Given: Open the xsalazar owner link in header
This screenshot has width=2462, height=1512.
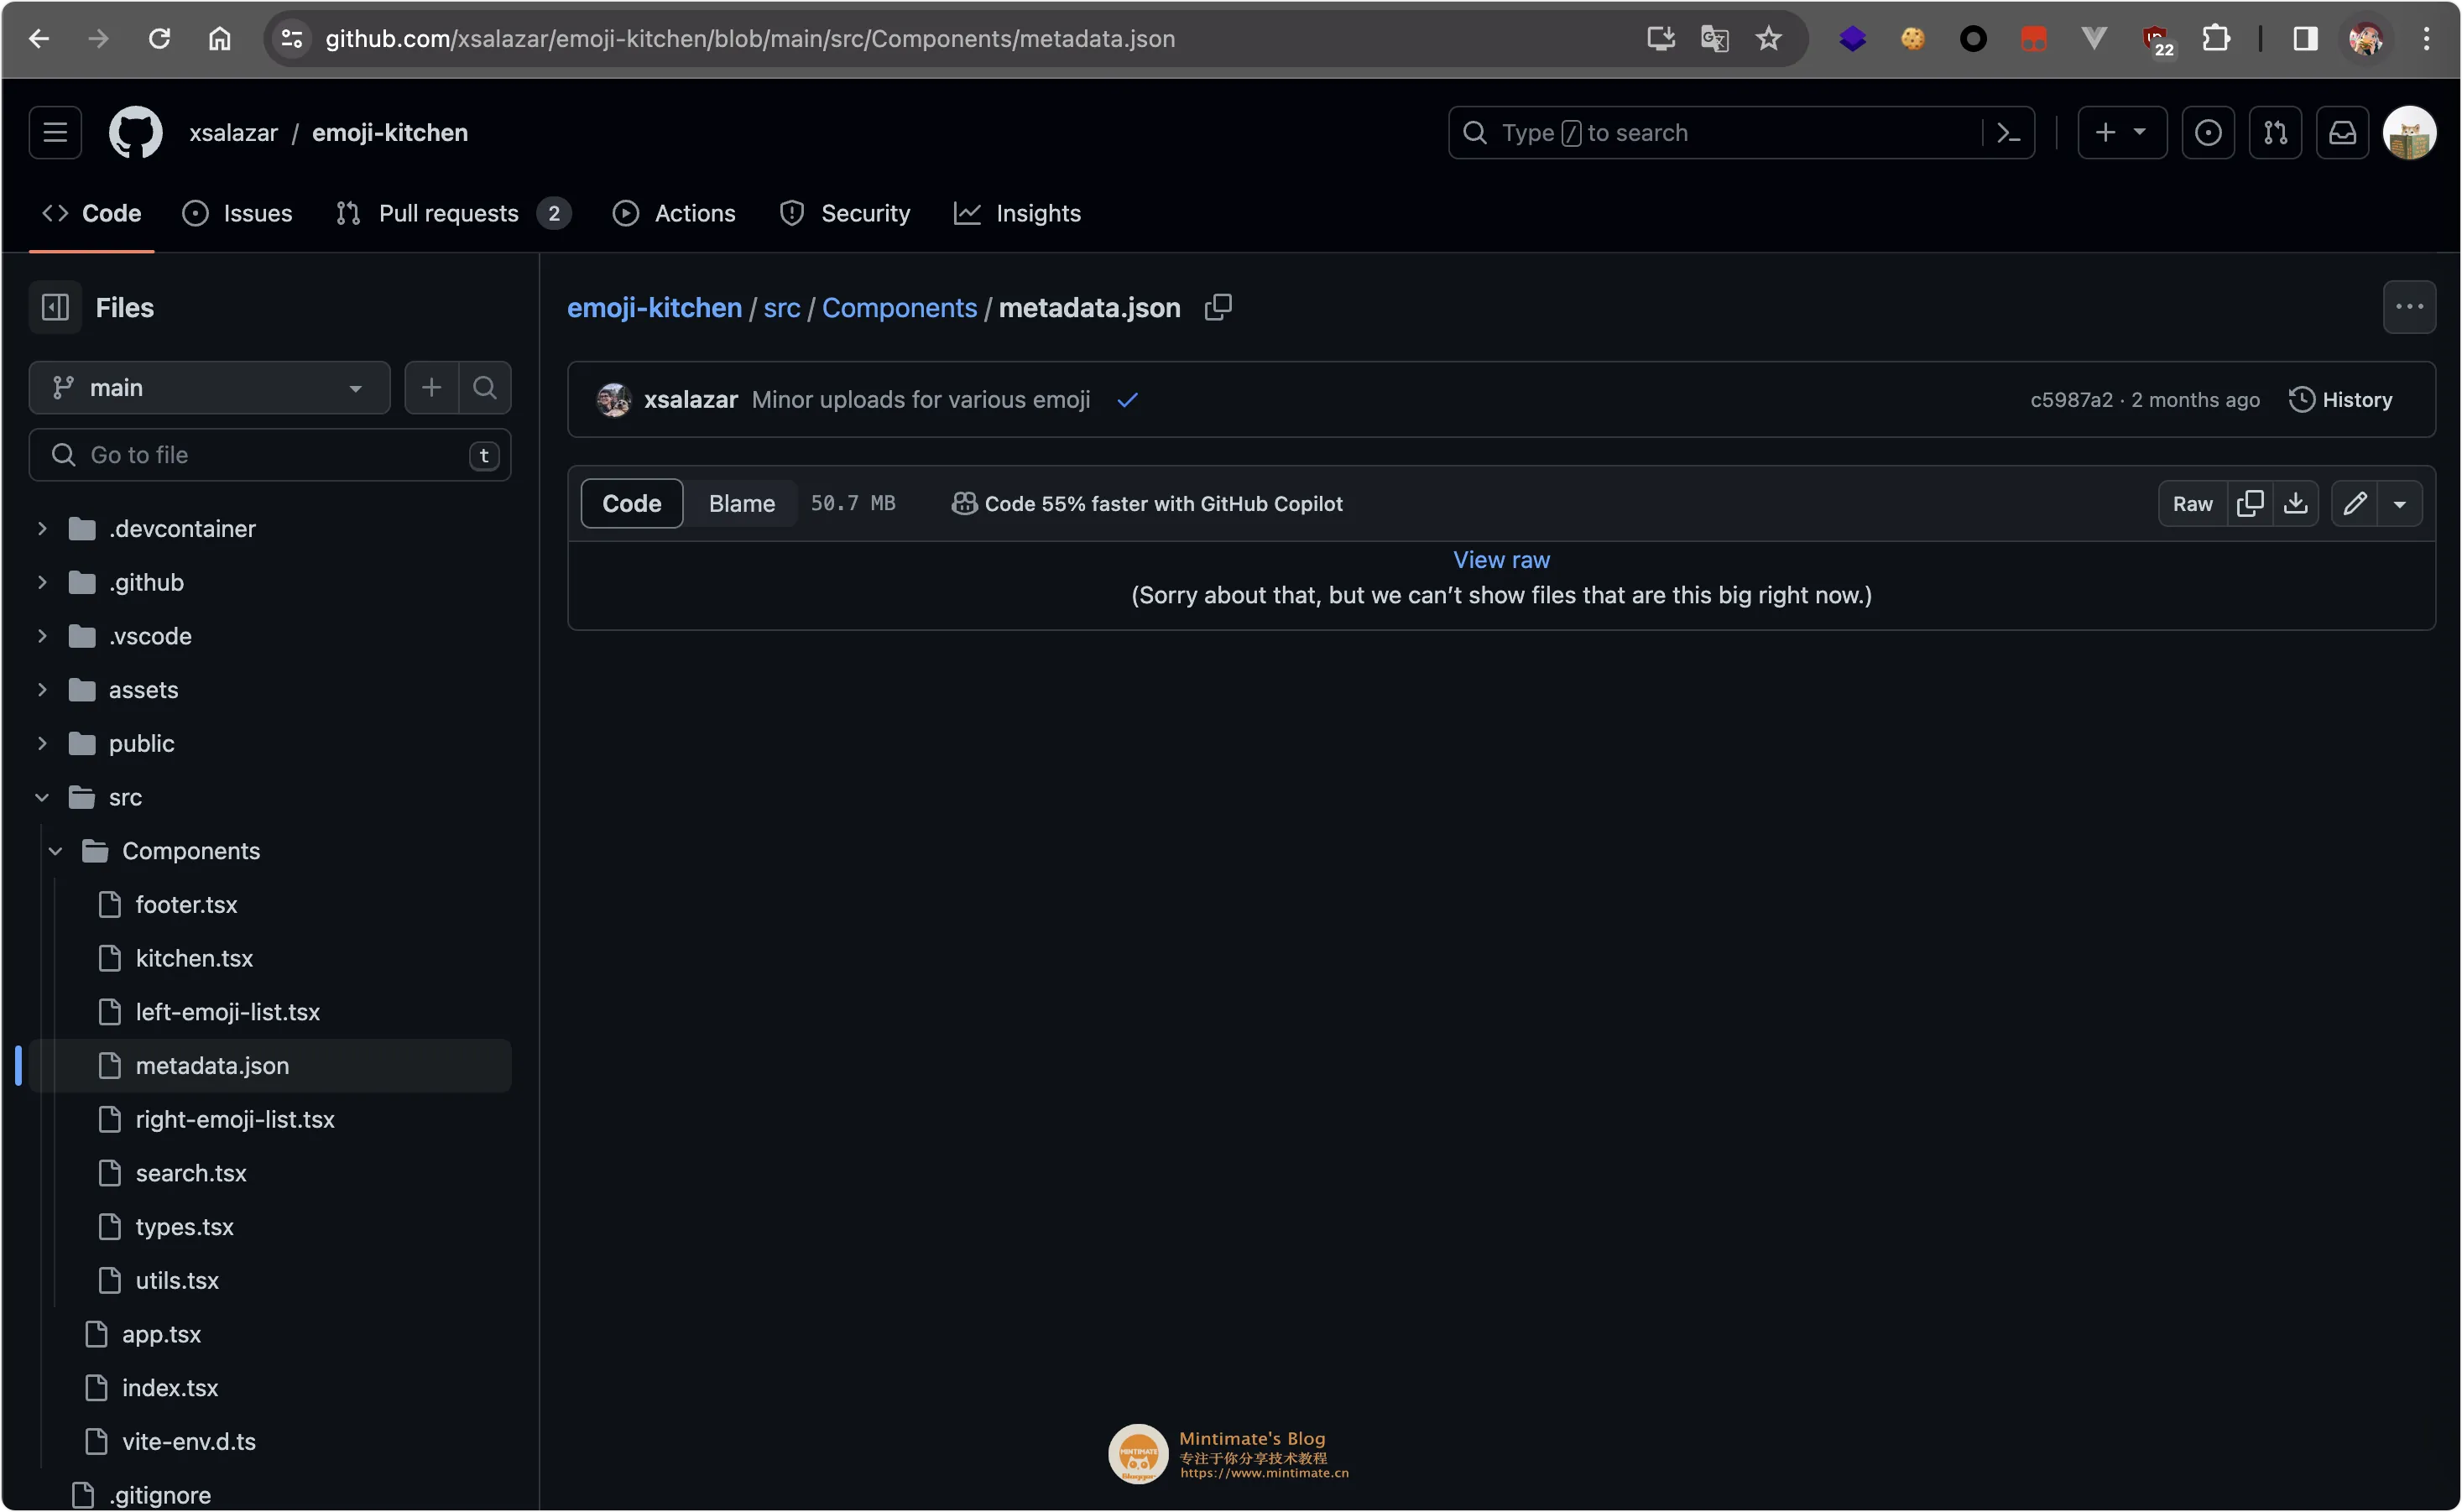Looking at the screenshot, I should (x=233, y=132).
